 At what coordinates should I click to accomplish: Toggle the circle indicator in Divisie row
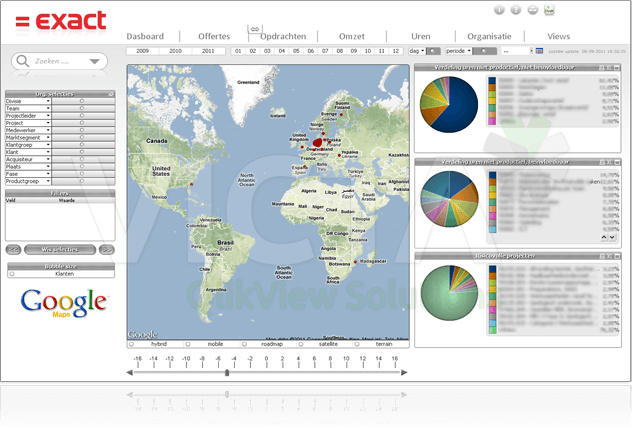coord(82,101)
